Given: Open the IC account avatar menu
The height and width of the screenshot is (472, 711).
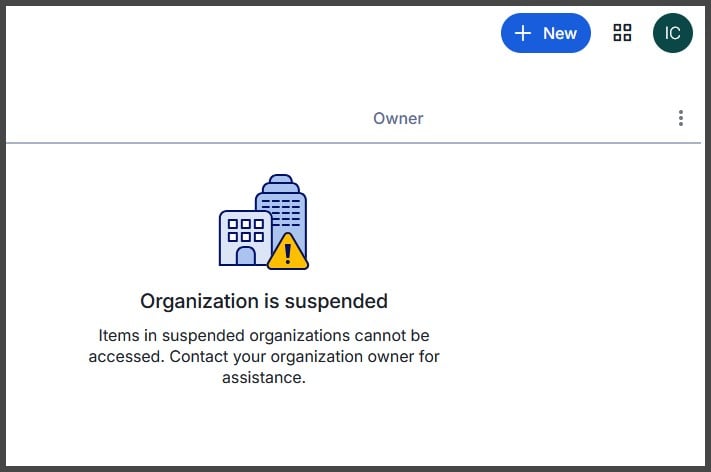Looking at the screenshot, I should pos(673,33).
